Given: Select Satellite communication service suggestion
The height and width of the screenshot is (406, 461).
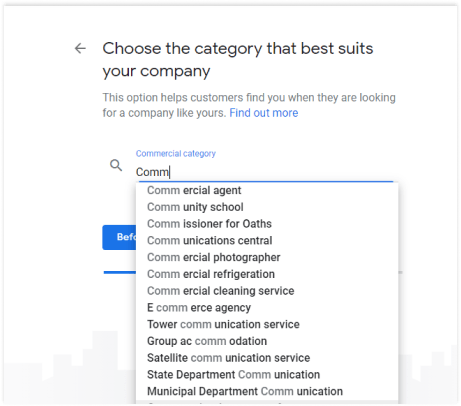Looking at the screenshot, I should tap(267, 358).
